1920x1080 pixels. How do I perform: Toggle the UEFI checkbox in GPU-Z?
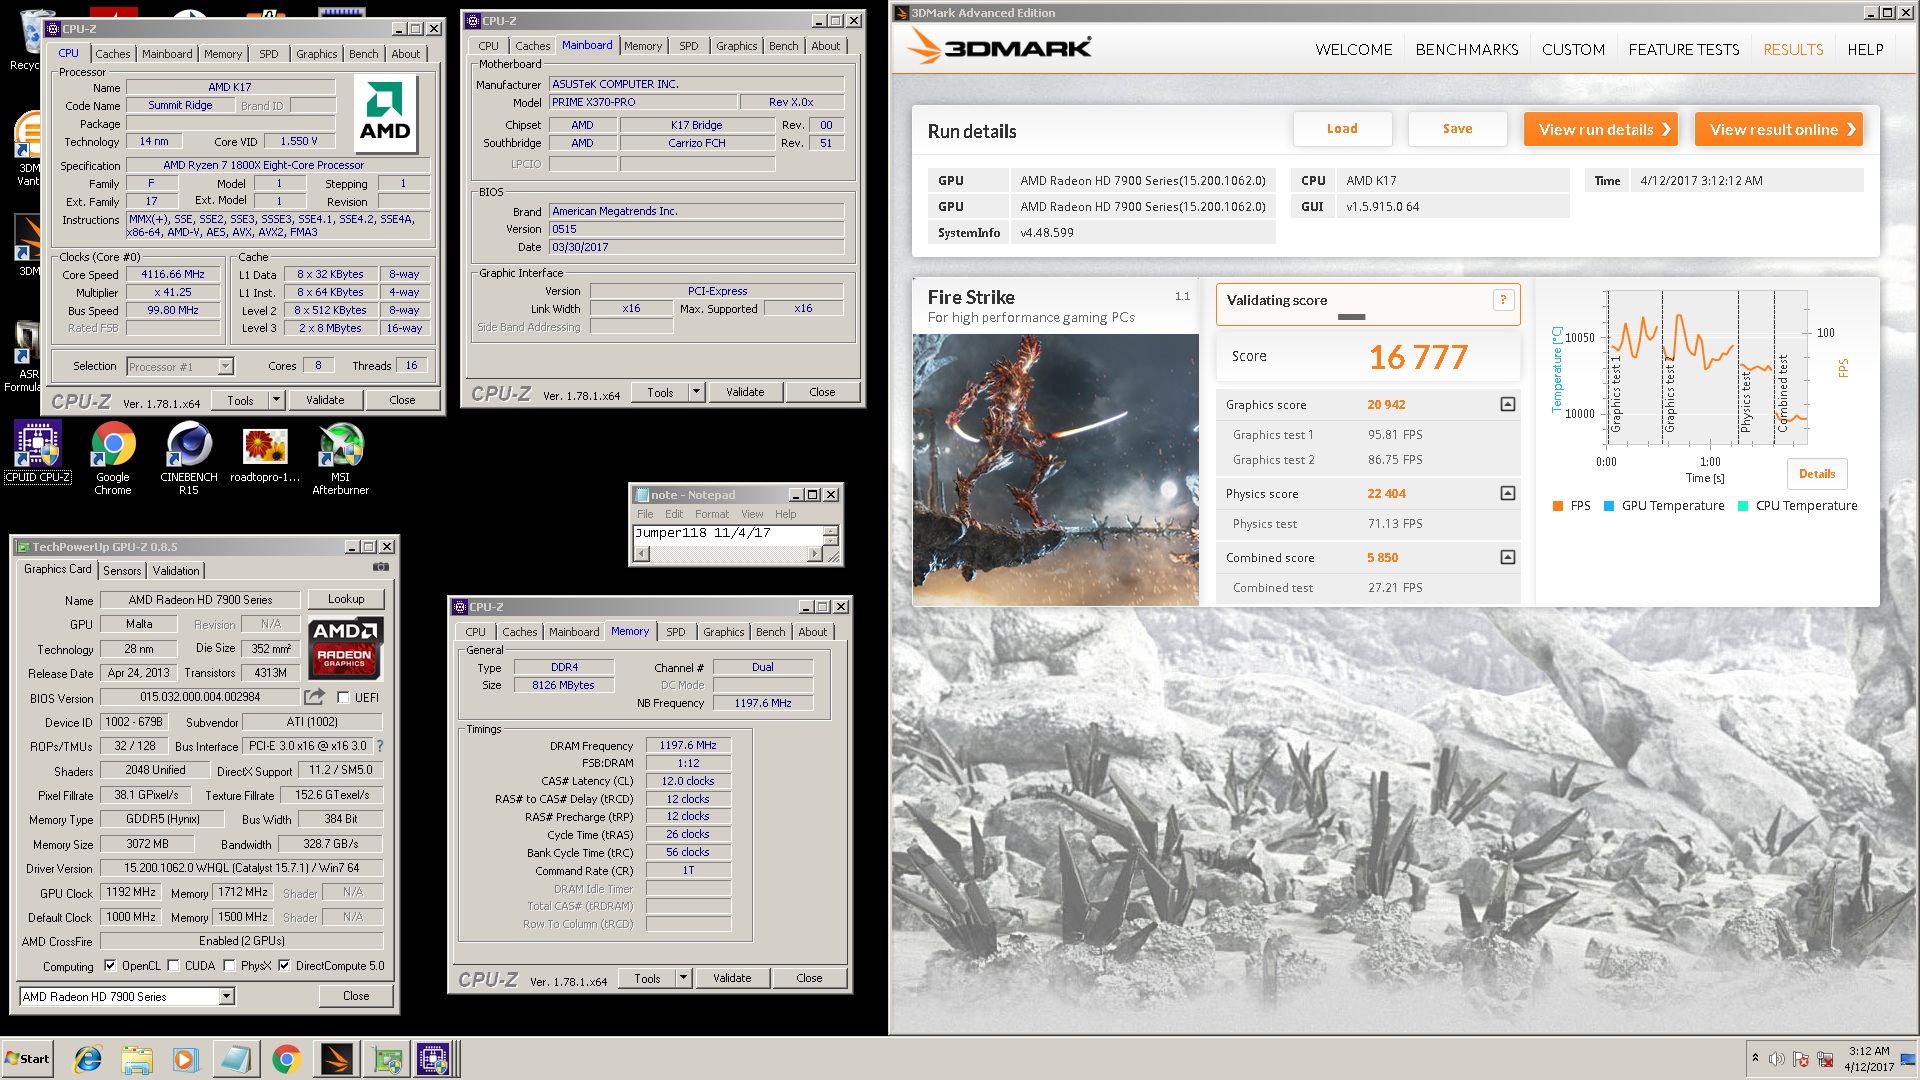[x=343, y=698]
